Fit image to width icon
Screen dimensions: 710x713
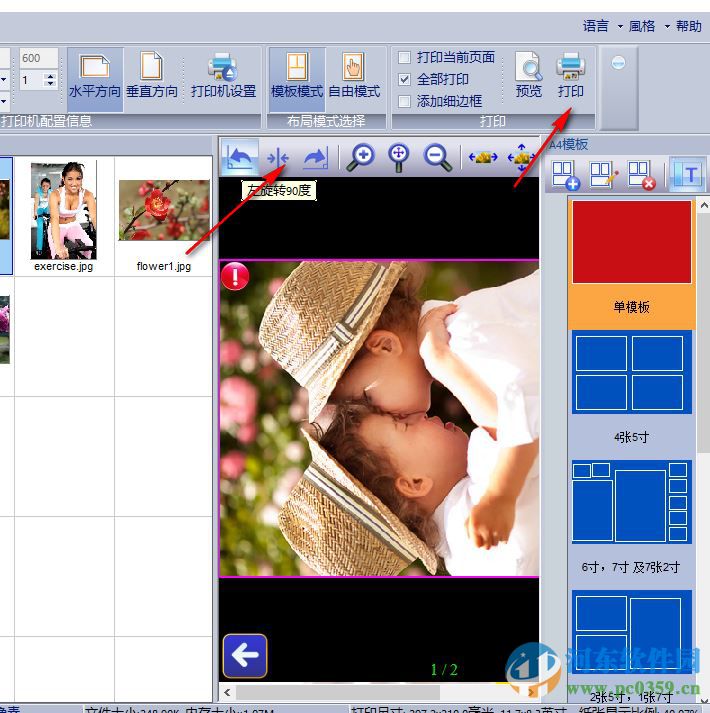(x=483, y=157)
